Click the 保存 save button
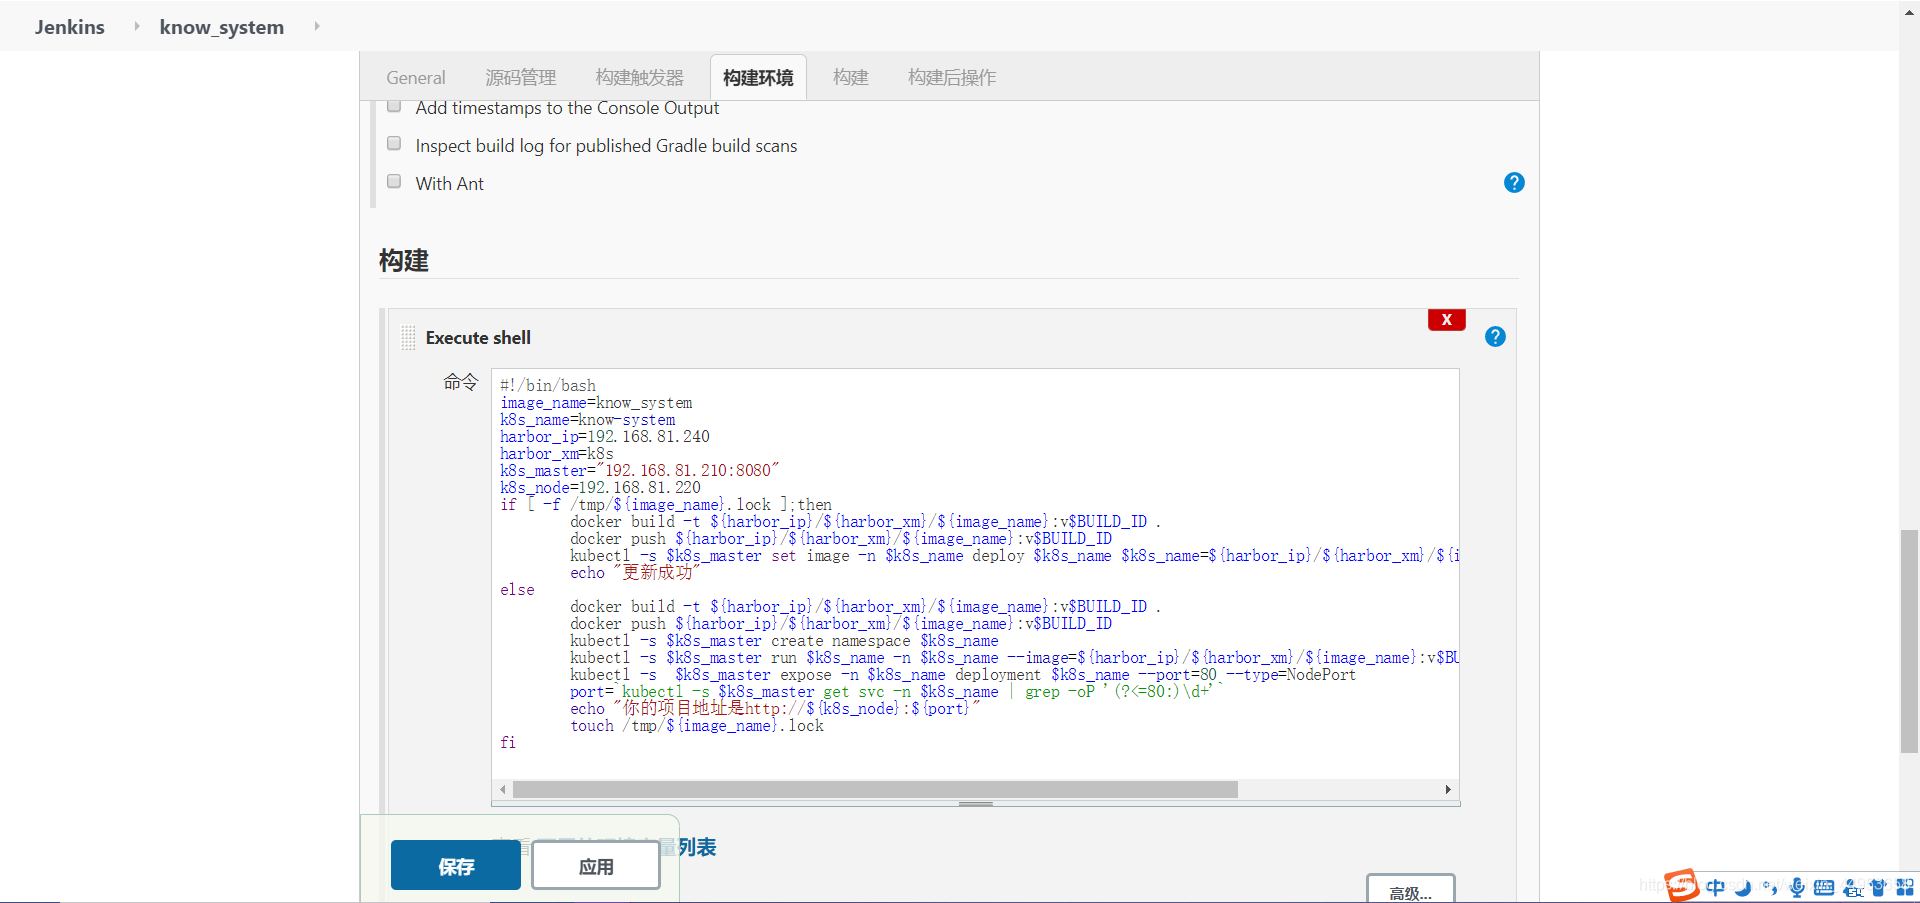 456,865
